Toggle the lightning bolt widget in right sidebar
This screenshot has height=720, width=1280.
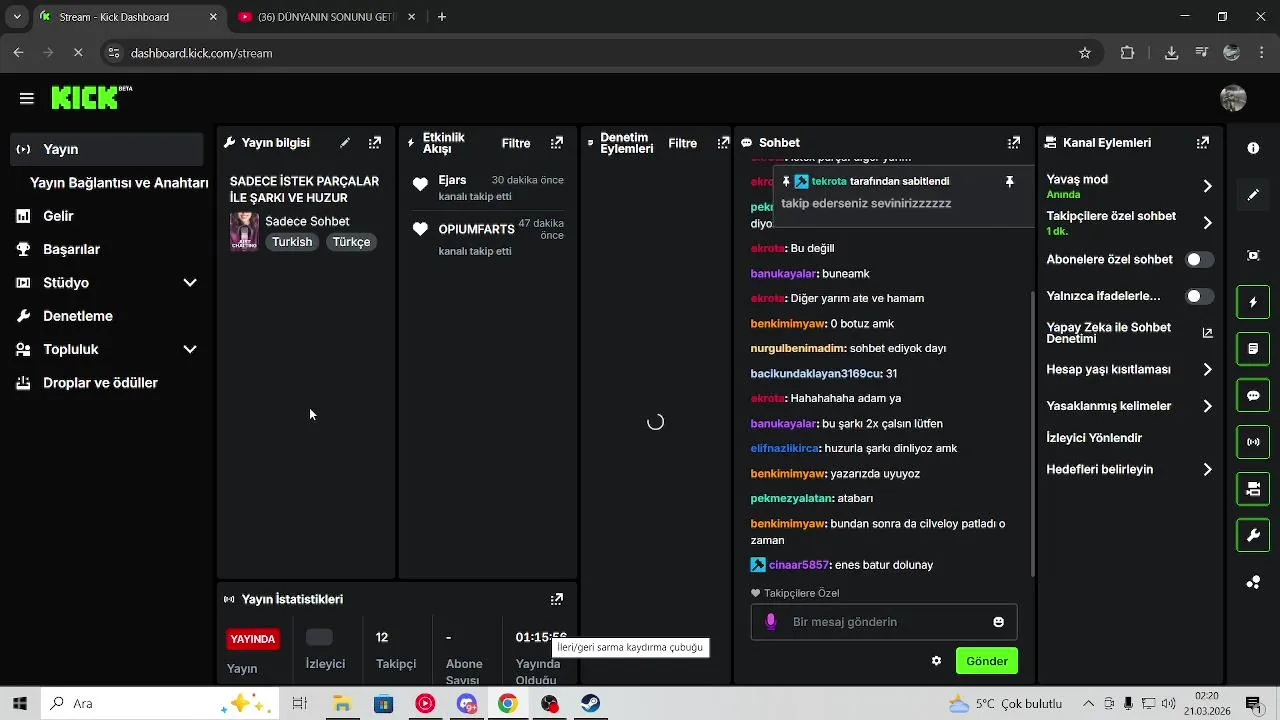[1253, 302]
